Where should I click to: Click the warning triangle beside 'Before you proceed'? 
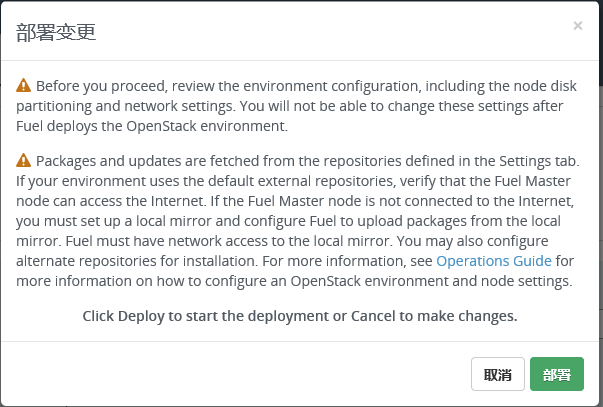click(x=23, y=85)
